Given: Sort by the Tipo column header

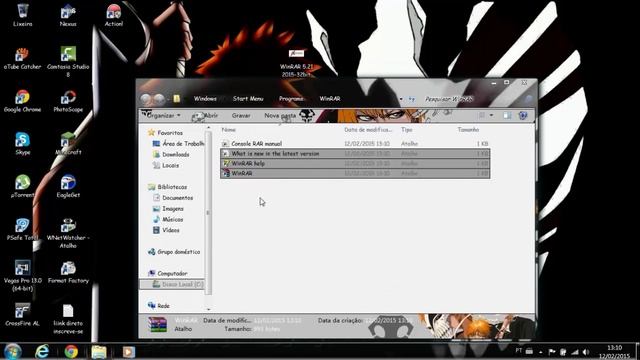Looking at the screenshot, I should (x=407, y=130).
